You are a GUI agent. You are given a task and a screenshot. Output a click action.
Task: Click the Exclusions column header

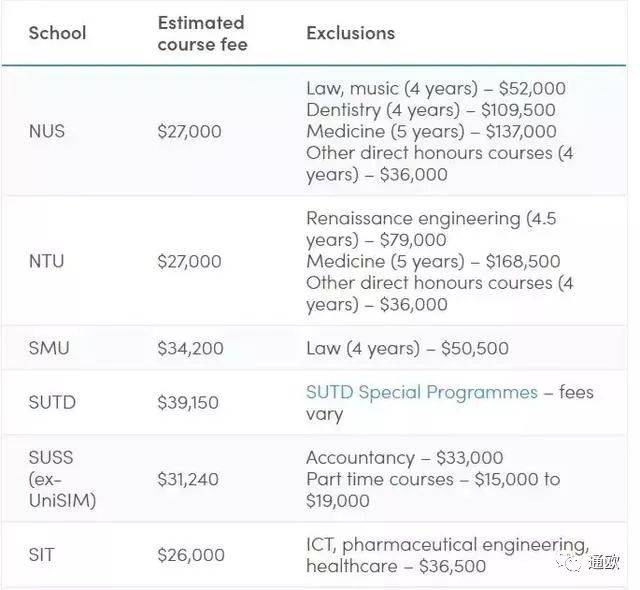350,34
